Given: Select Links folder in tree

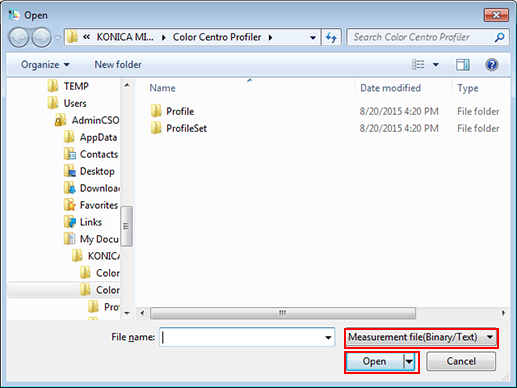Looking at the screenshot, I should (83, 222).
